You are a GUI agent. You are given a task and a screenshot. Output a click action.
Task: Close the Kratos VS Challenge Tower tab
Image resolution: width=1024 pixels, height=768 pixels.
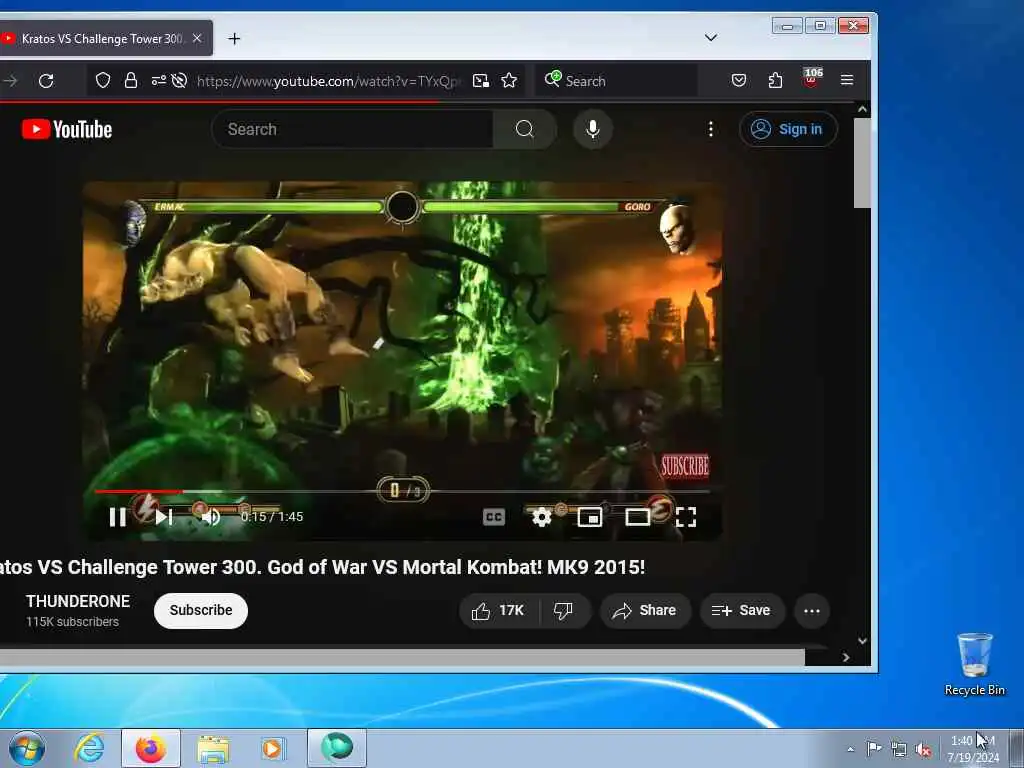click(197, 39)
